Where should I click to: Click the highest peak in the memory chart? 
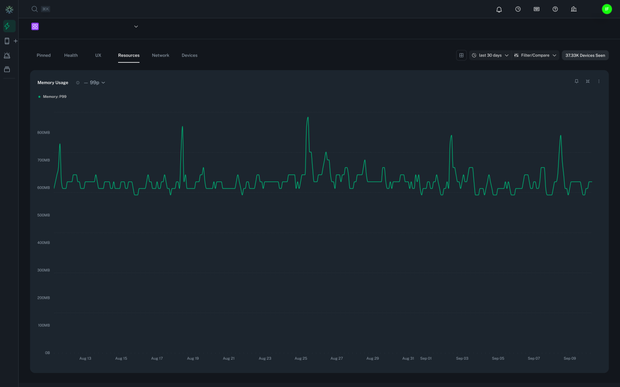308,118
